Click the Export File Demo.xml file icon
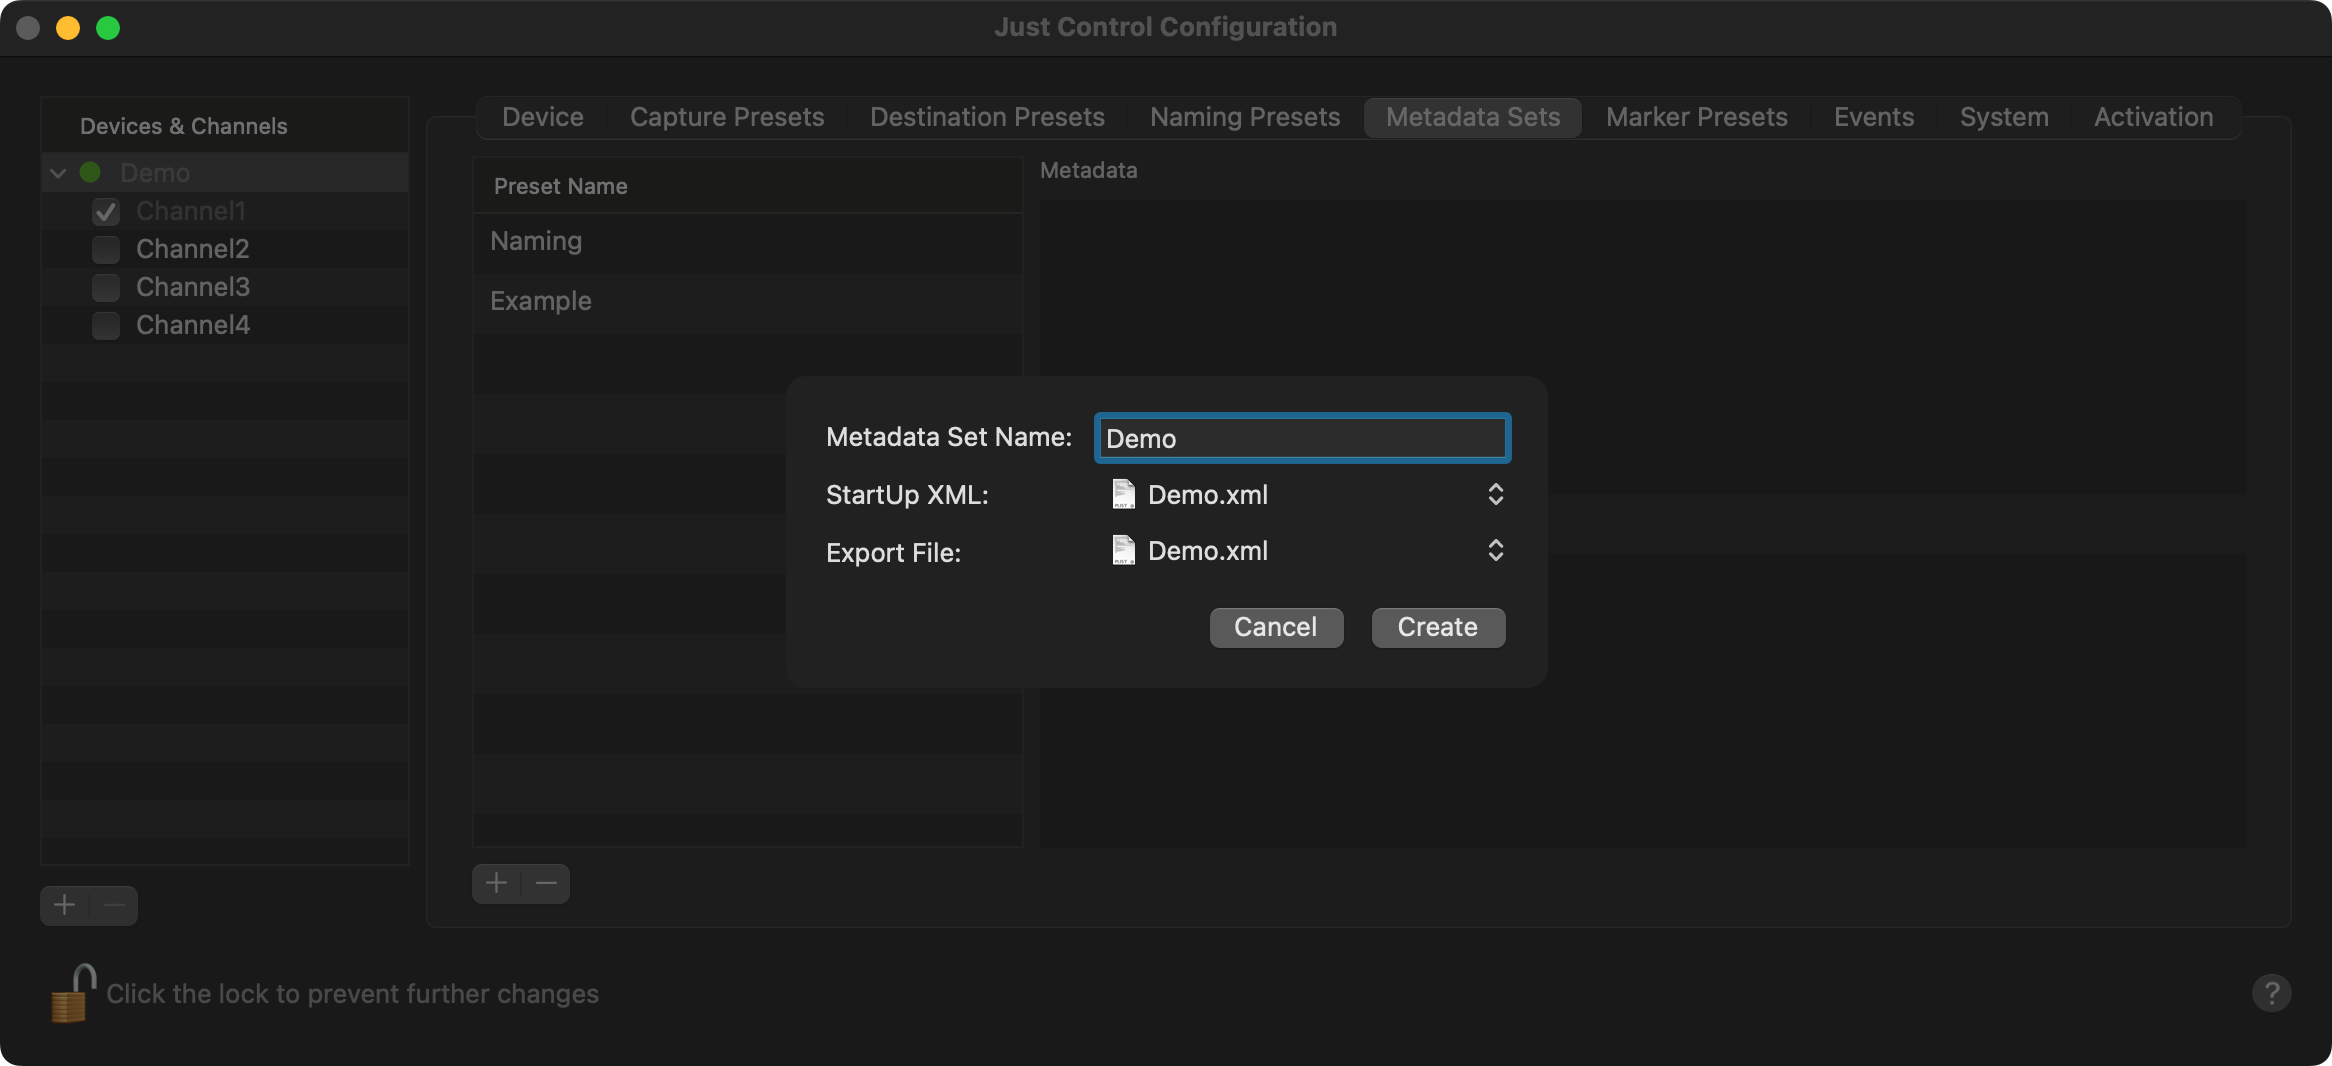This screenshot has height=1066, width=2332. (x=1124, y=550)
